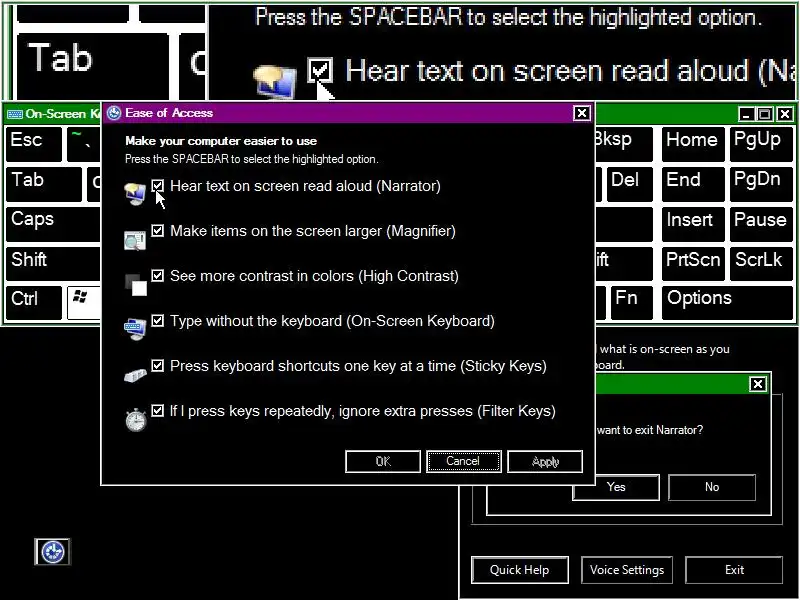This screenshot has width=800, height=600.
Task: Click the Fn key on On-Screen Keyboard
Action: tap(631, 303)
